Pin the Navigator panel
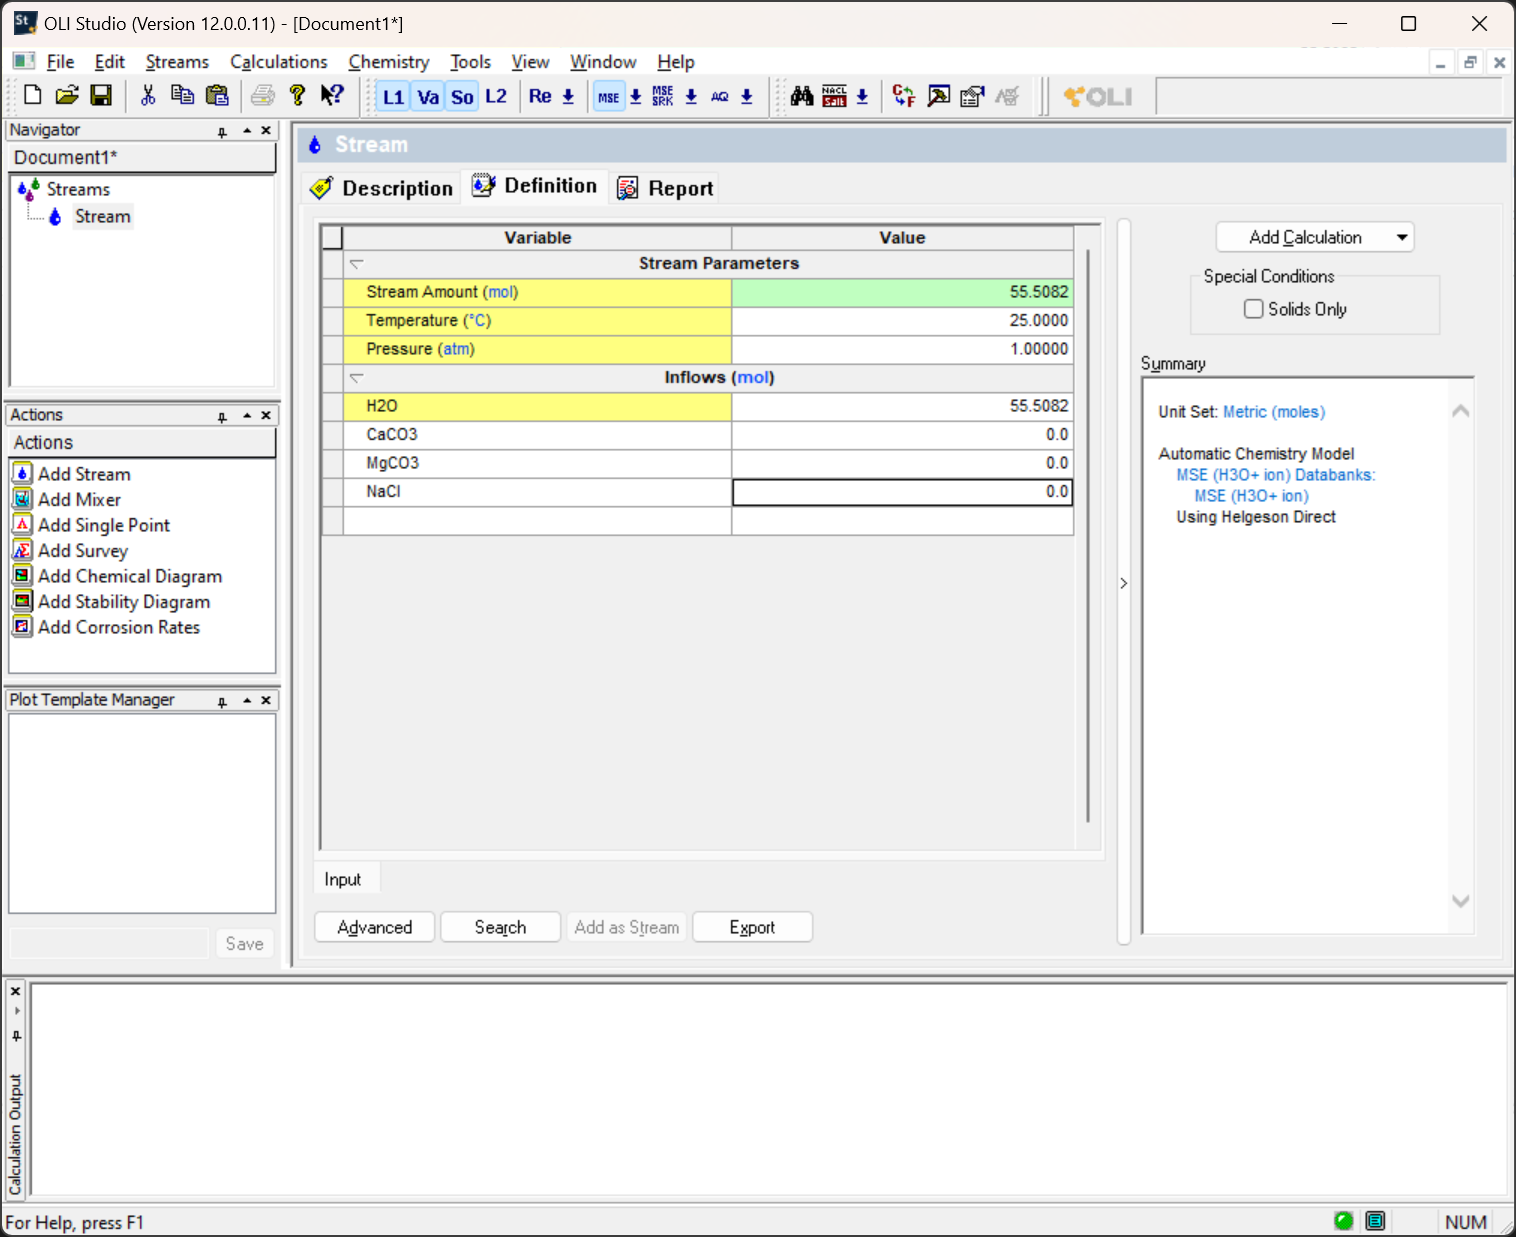 [222, 131]
